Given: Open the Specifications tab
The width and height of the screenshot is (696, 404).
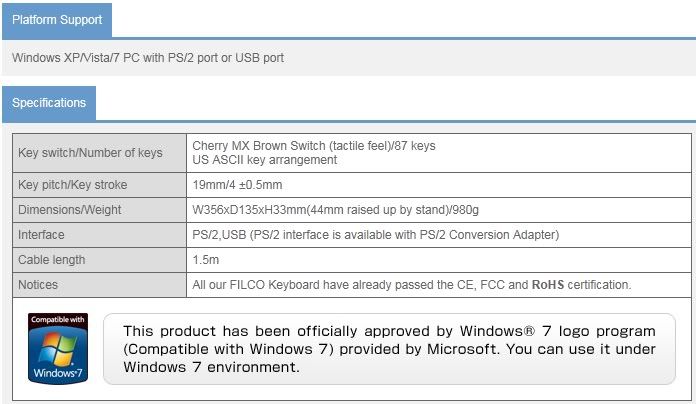Looking at the screenshot, I should click(49, 103).
